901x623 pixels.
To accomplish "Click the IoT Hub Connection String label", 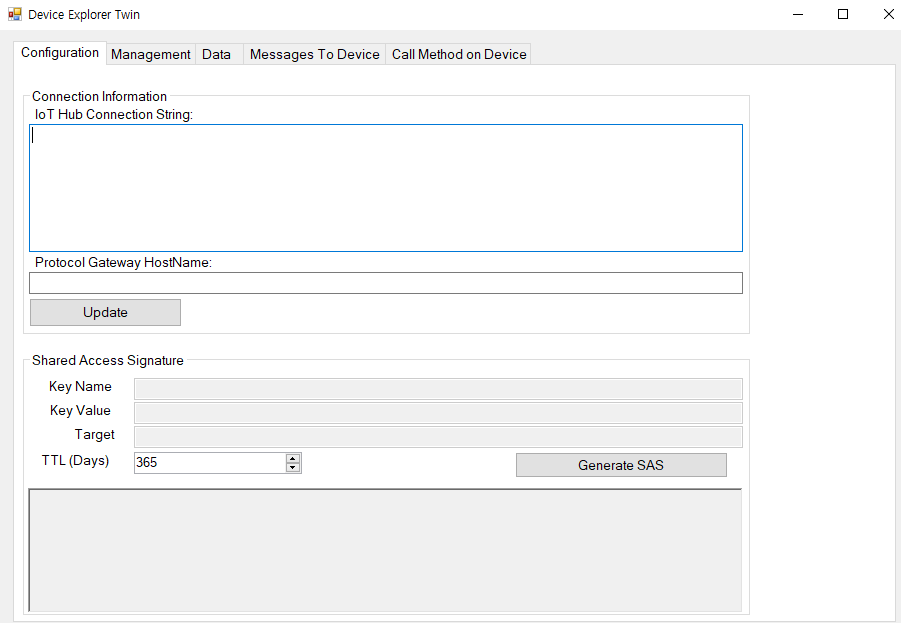I will pos(114,114).
